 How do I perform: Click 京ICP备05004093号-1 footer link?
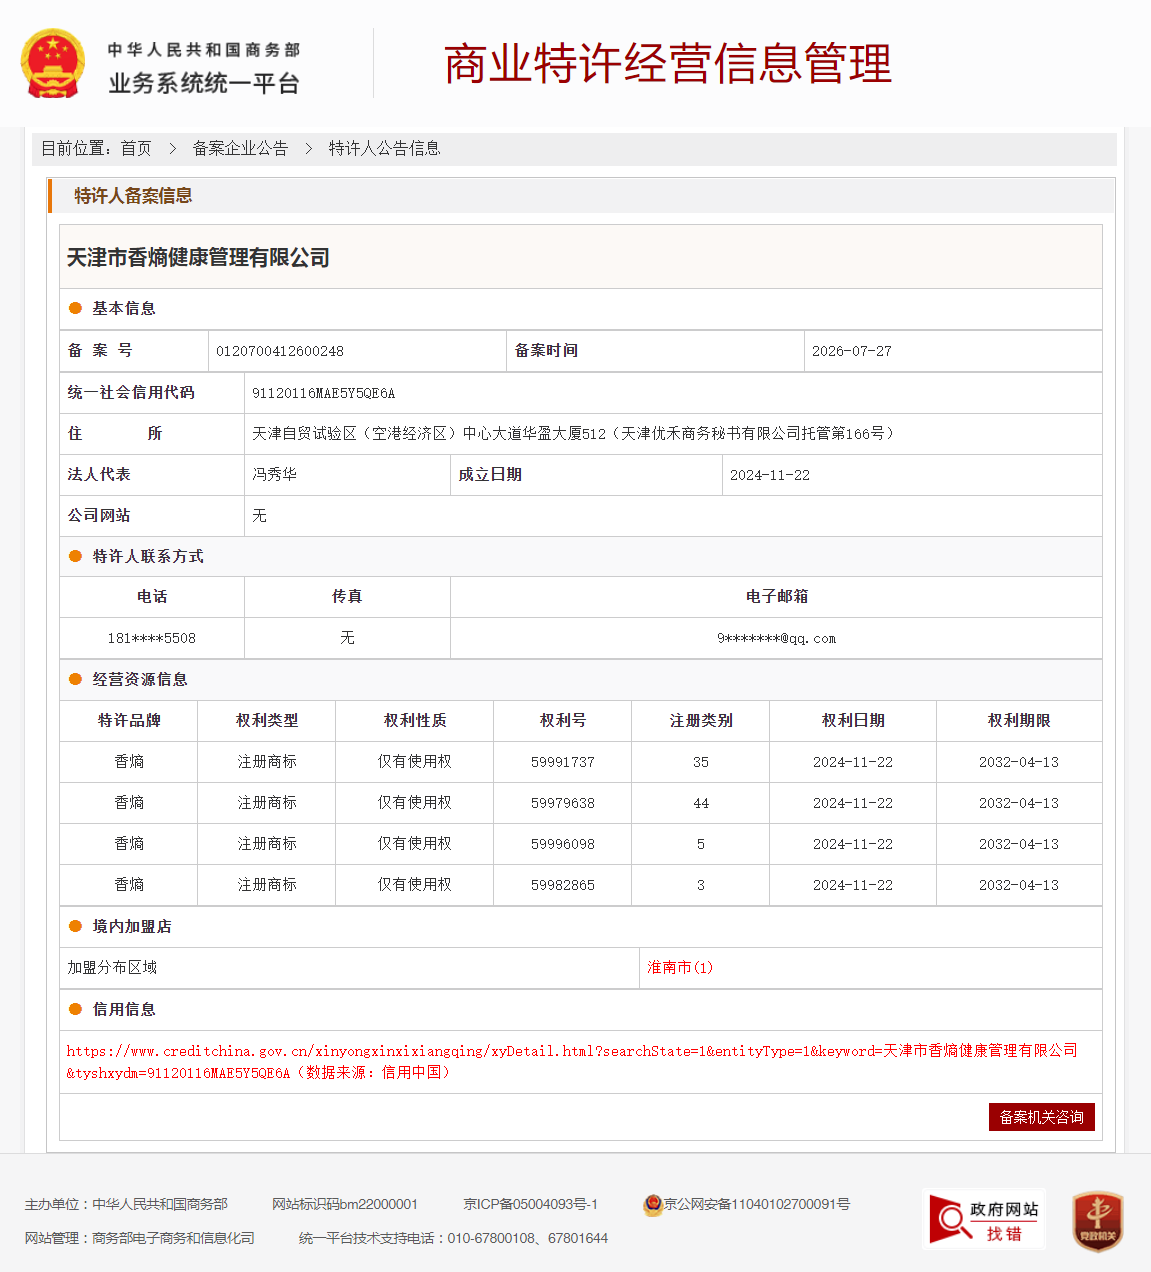point(530,1204)
